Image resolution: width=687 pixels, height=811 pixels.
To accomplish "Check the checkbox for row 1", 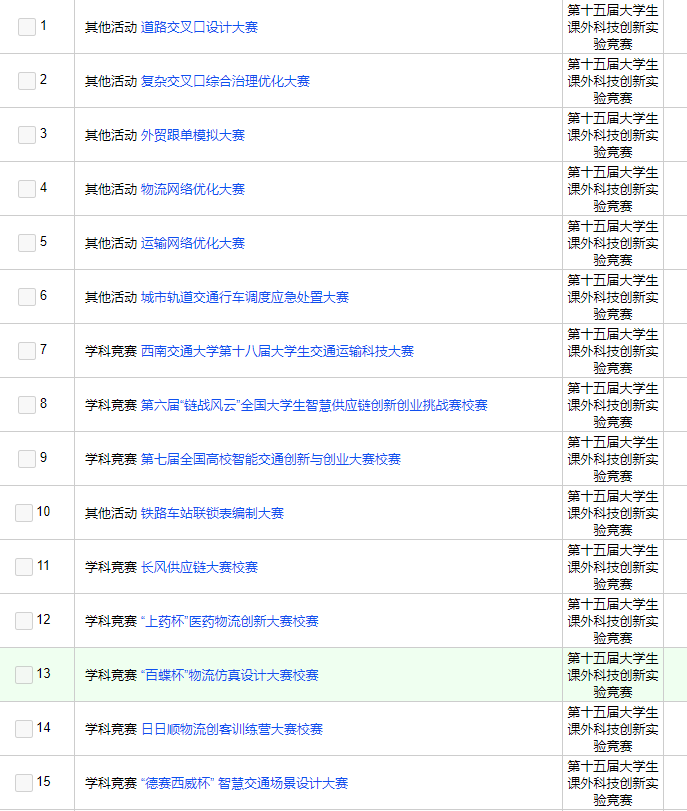I will tap(26, 27).
